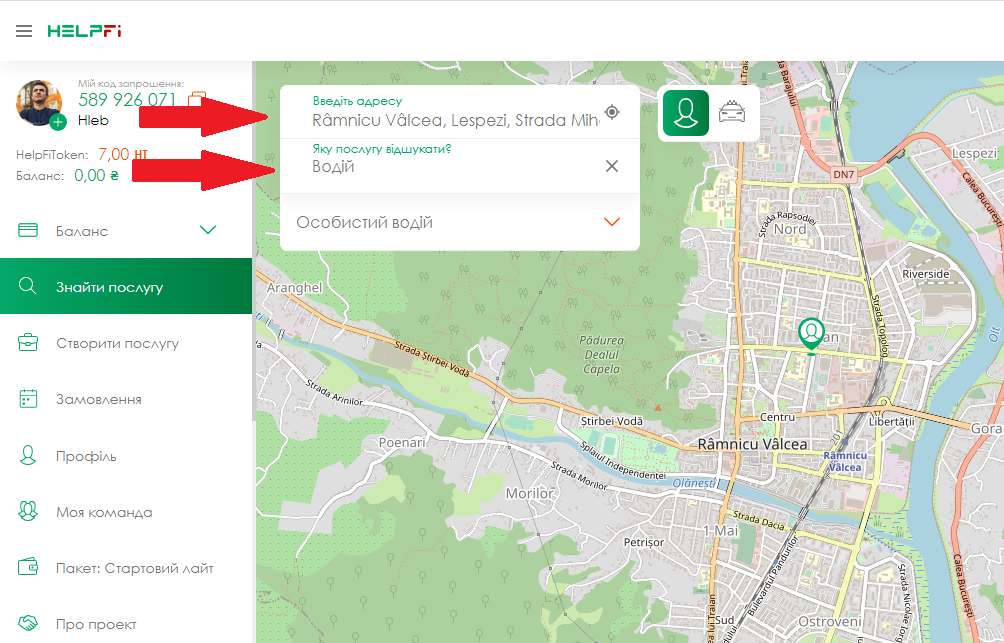This screenshot has width=1004, height=643.
Task: Clear the service search field
Action: [x=612, y=166]
